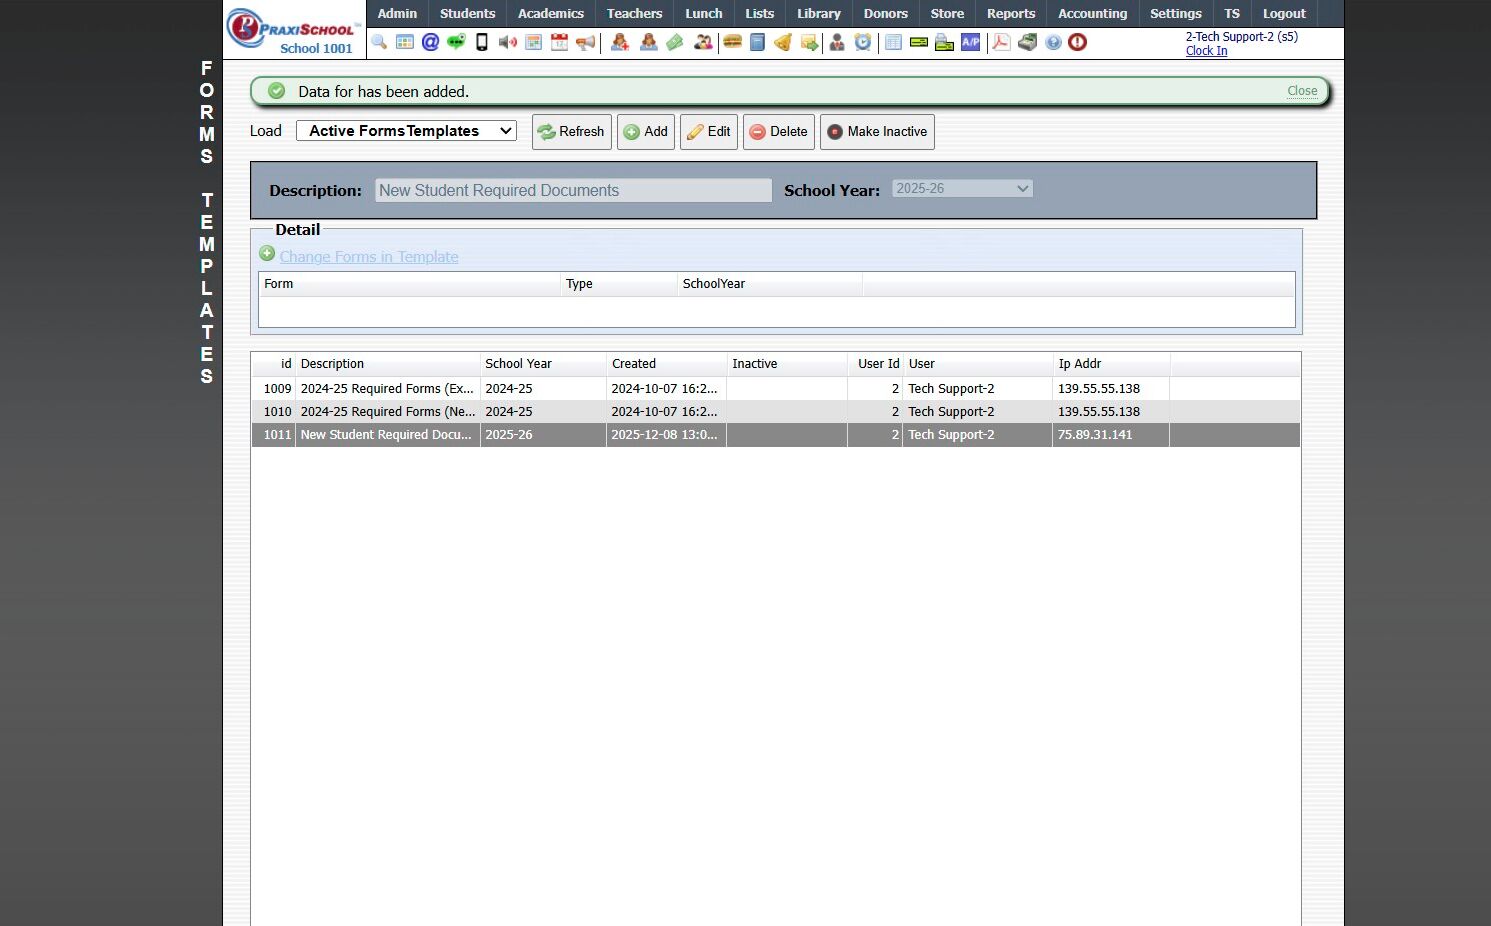Click the cash register icon
This screenshot has width=1491, height=926.
1027,42
